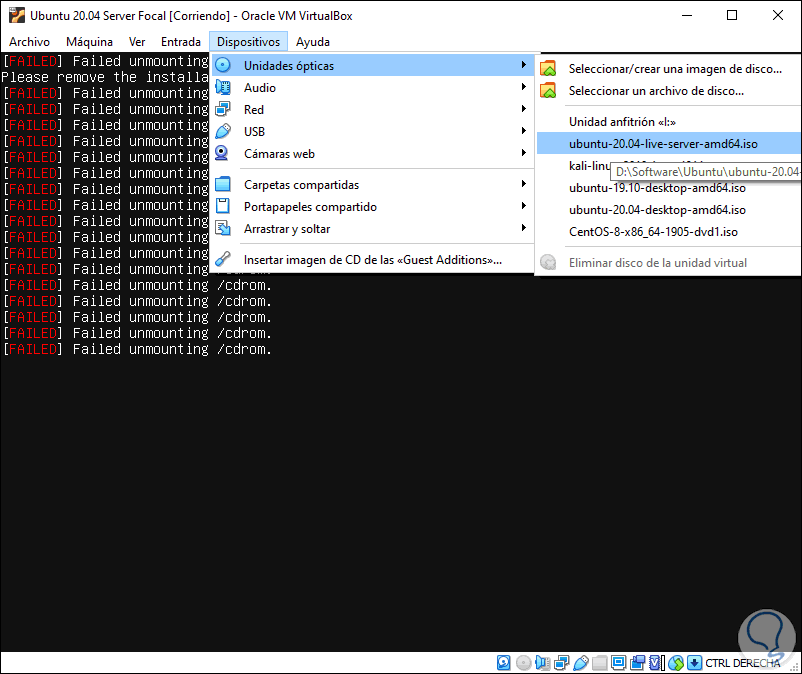Image resolution: width=802 pixels, height=674 pixels.
Task: Expand the Audio submenu arrow
Action: (524, 86)
